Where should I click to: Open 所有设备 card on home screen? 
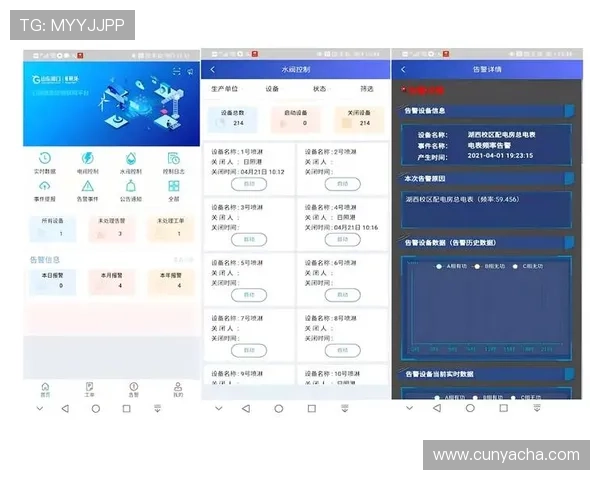pyautogui.click(x=53, y=229)
